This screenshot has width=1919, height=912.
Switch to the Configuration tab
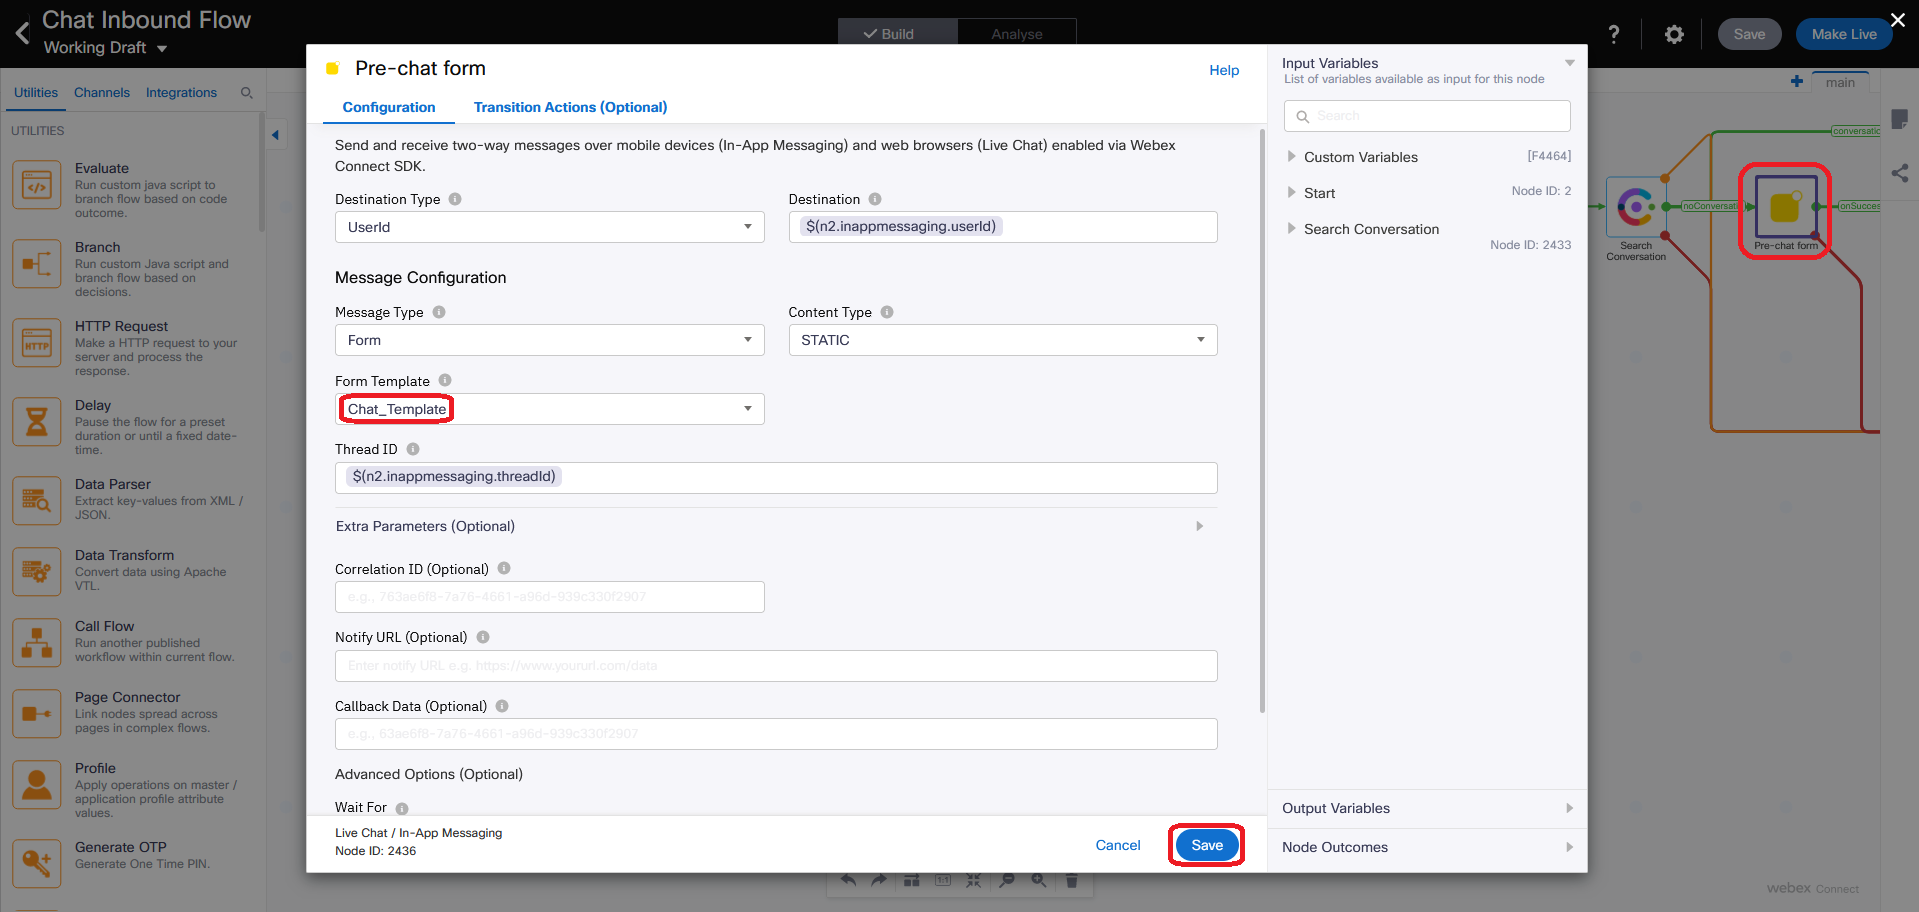tap(389, 107)
